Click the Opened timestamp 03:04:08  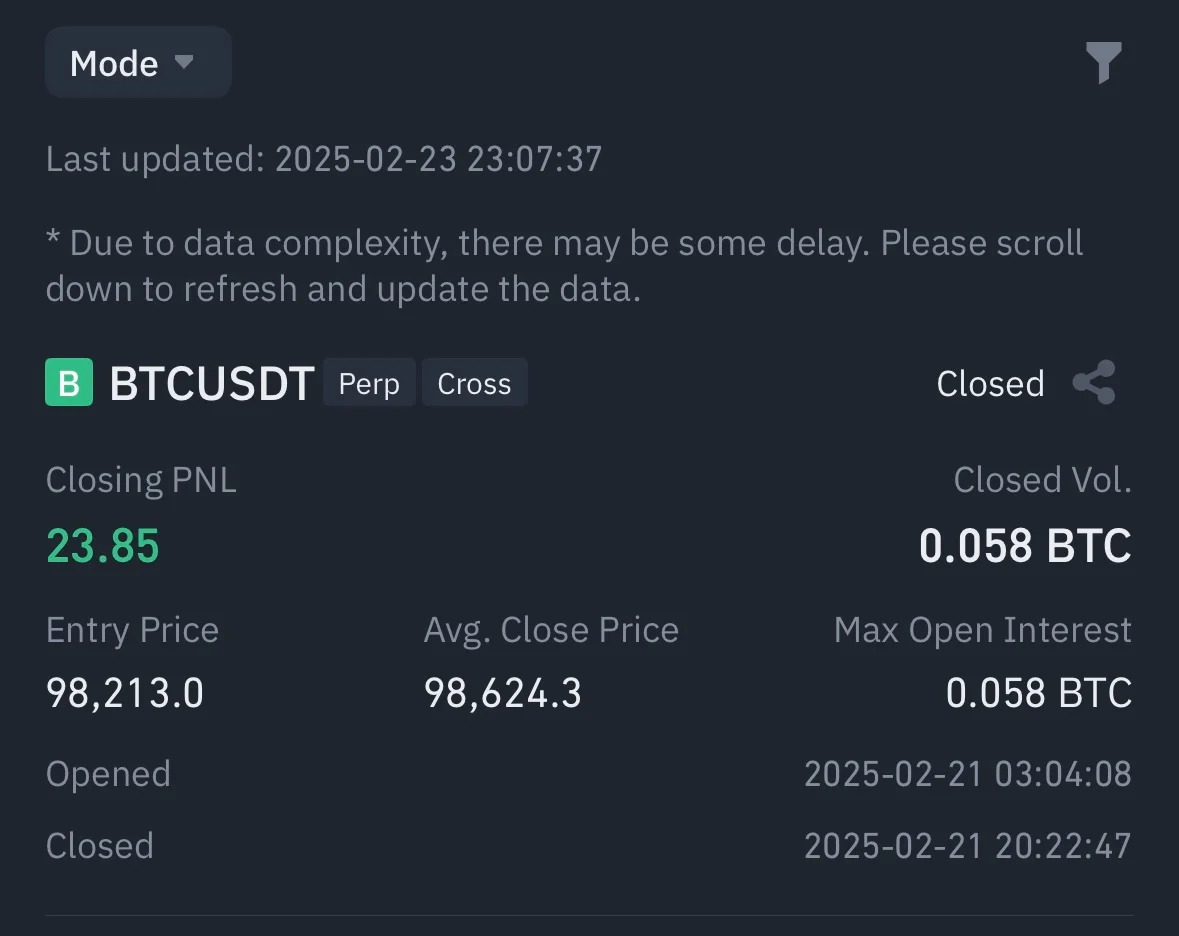tap(967, 774)
